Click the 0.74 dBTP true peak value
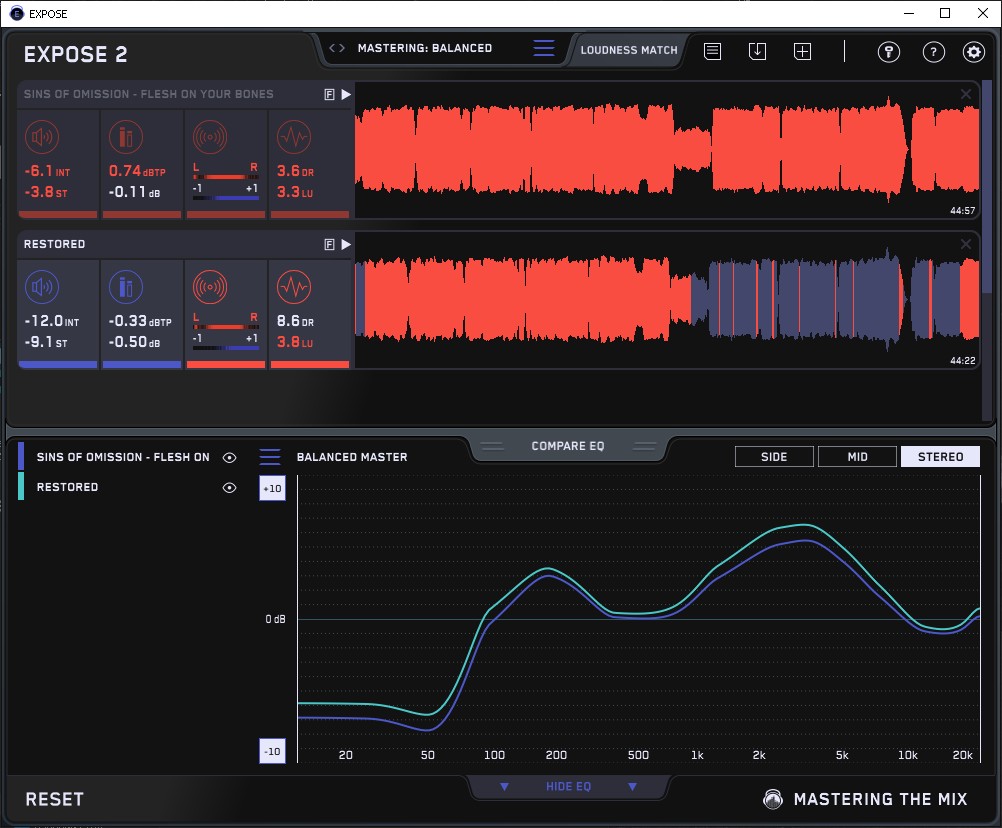Image resolution: width=1002 pixels, height=828 pixels. click(x=137, y=171)
